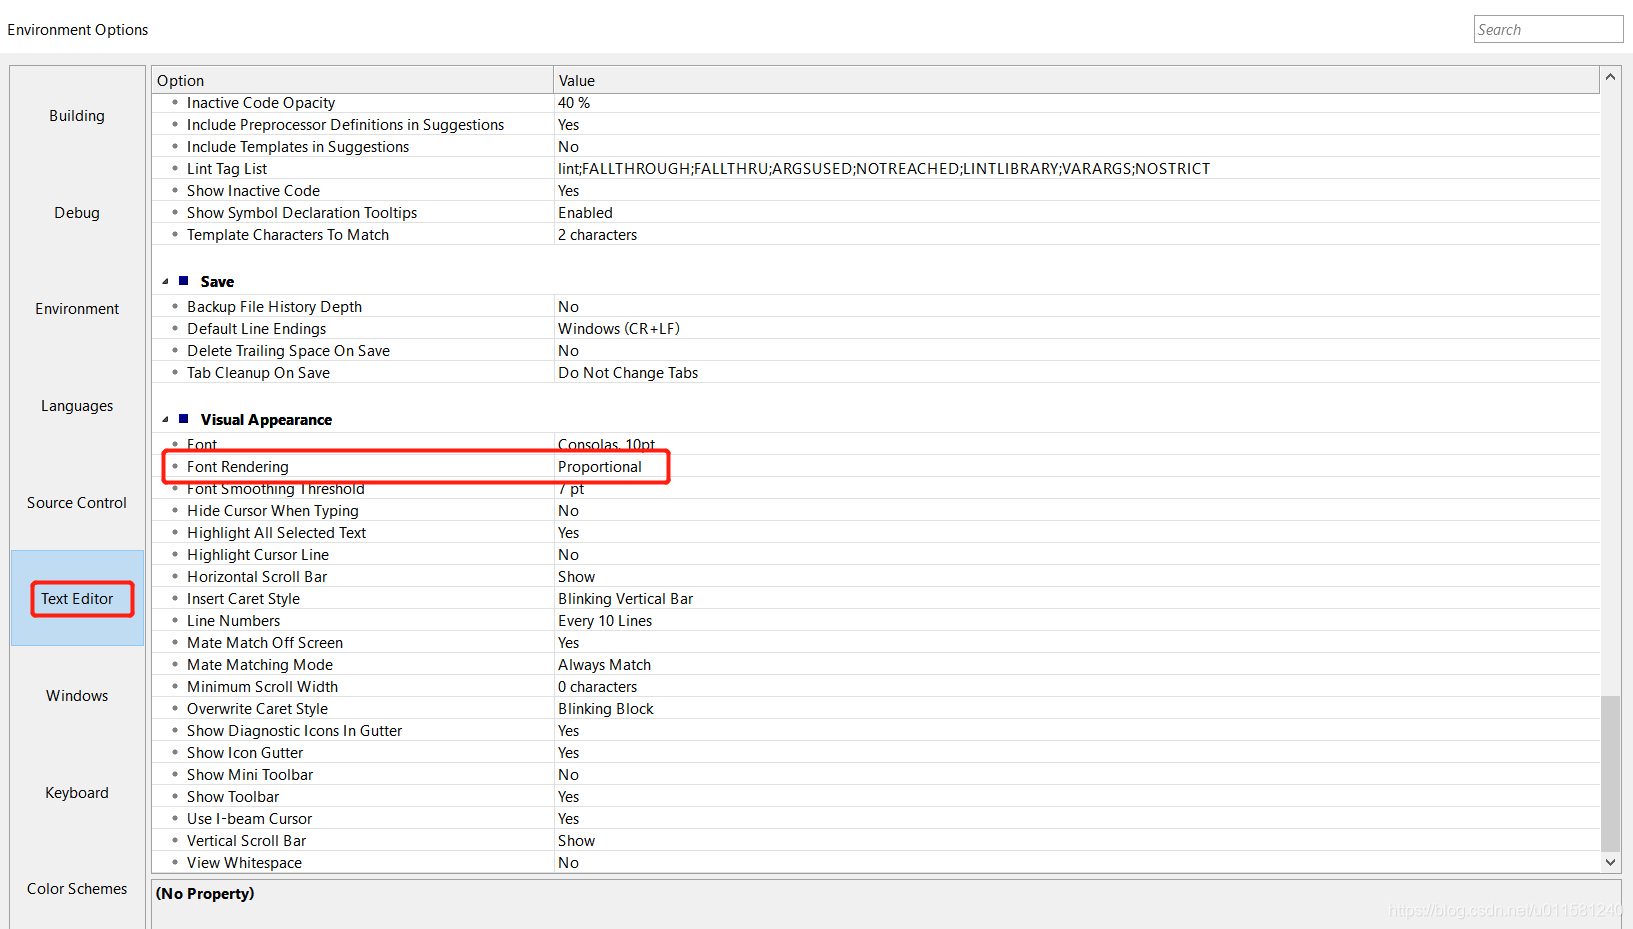The height and width of the screenshot is (929, 1633).
Task: Open the Keyboard settings page
Action: click(x=77, y=792)
